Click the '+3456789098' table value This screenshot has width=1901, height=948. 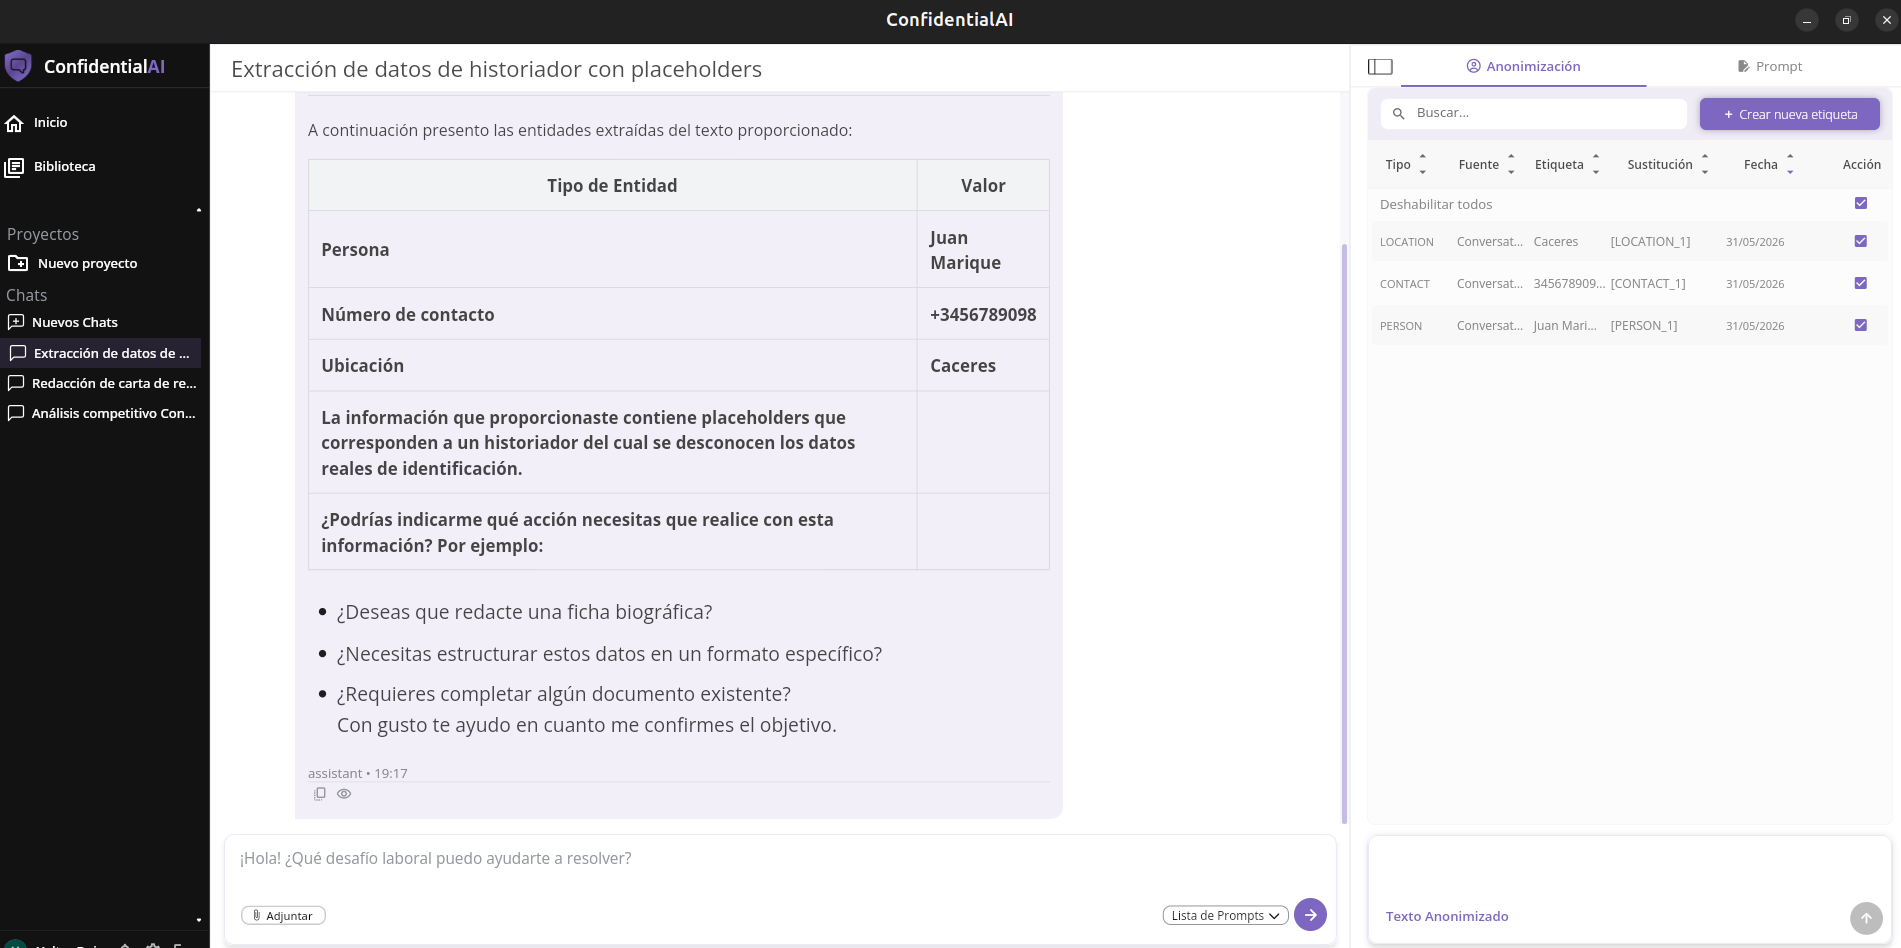click(x=983, y=314)
